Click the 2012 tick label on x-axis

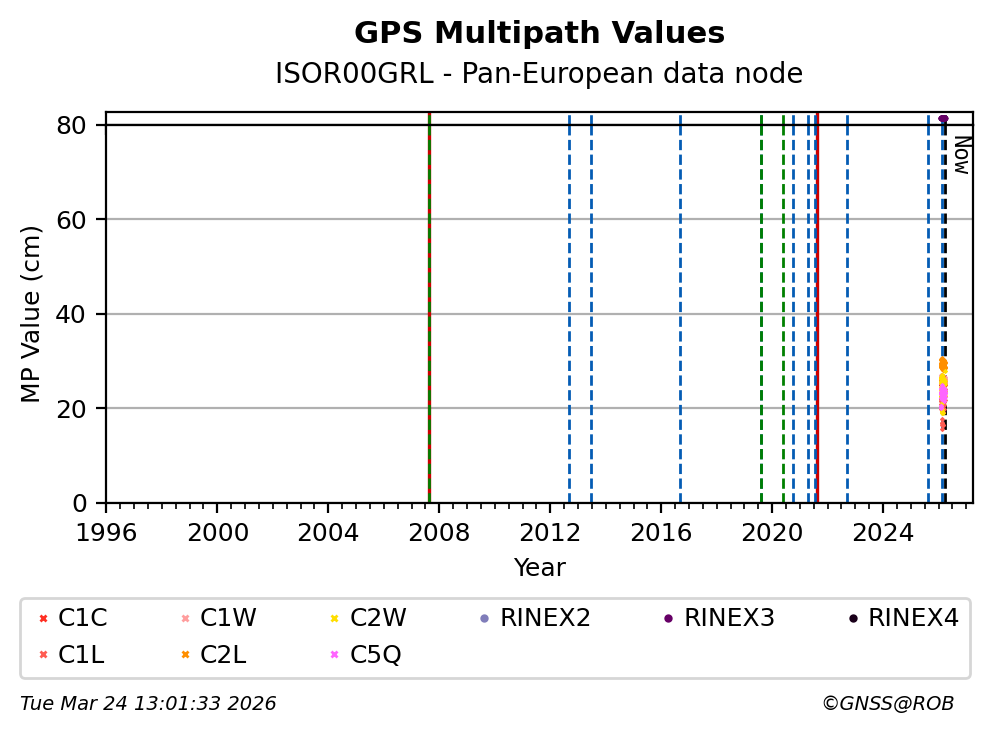(x=550, y=532)
